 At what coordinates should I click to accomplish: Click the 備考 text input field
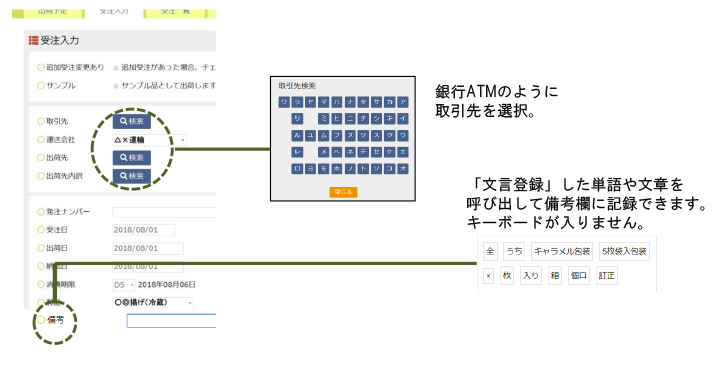click(171, 321)
